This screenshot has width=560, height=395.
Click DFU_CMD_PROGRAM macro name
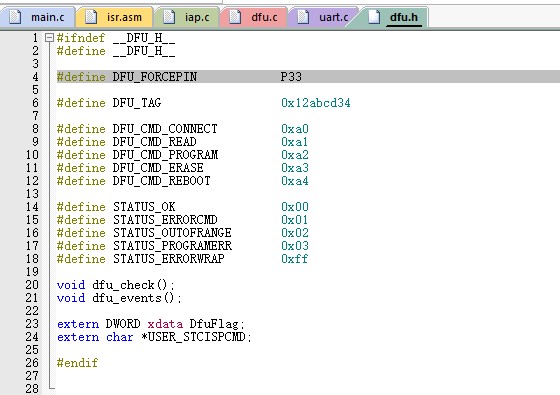tap(165, 155)
